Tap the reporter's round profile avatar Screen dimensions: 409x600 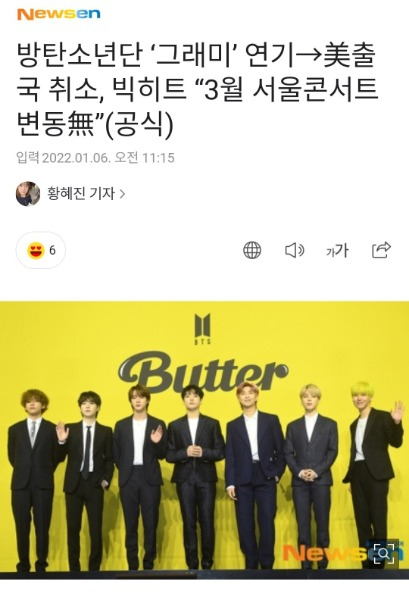click(28, 194)
